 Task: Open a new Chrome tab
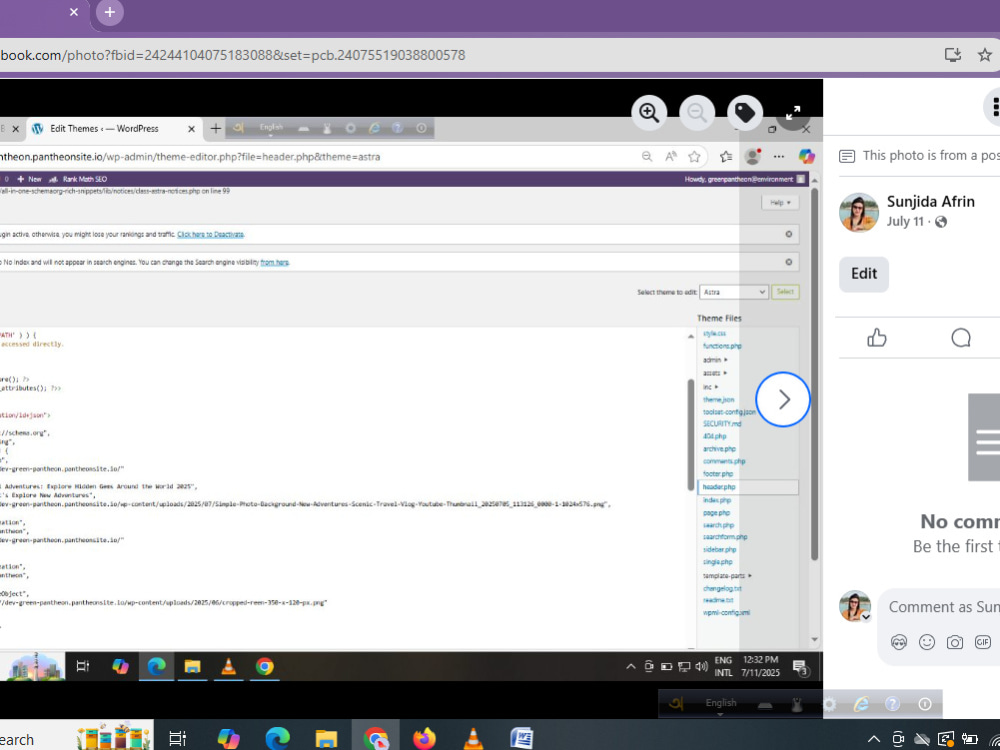coord(110,12)
